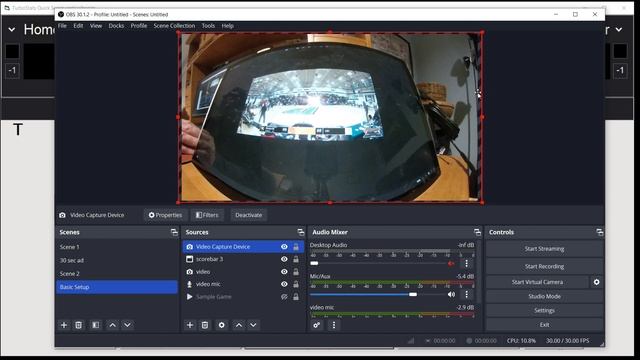
Task: Undock the Sources panel
Action: (x=301, y=232)
